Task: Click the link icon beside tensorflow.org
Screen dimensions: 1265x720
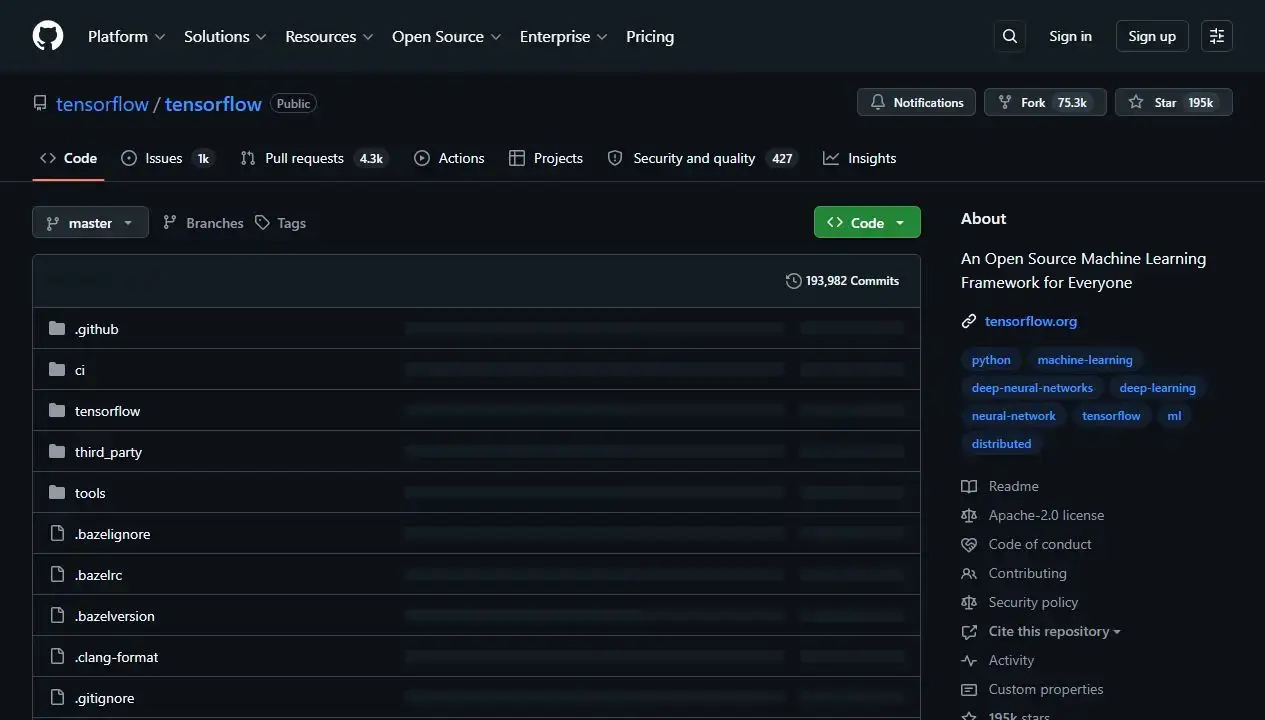Action: tap(969, 321)
